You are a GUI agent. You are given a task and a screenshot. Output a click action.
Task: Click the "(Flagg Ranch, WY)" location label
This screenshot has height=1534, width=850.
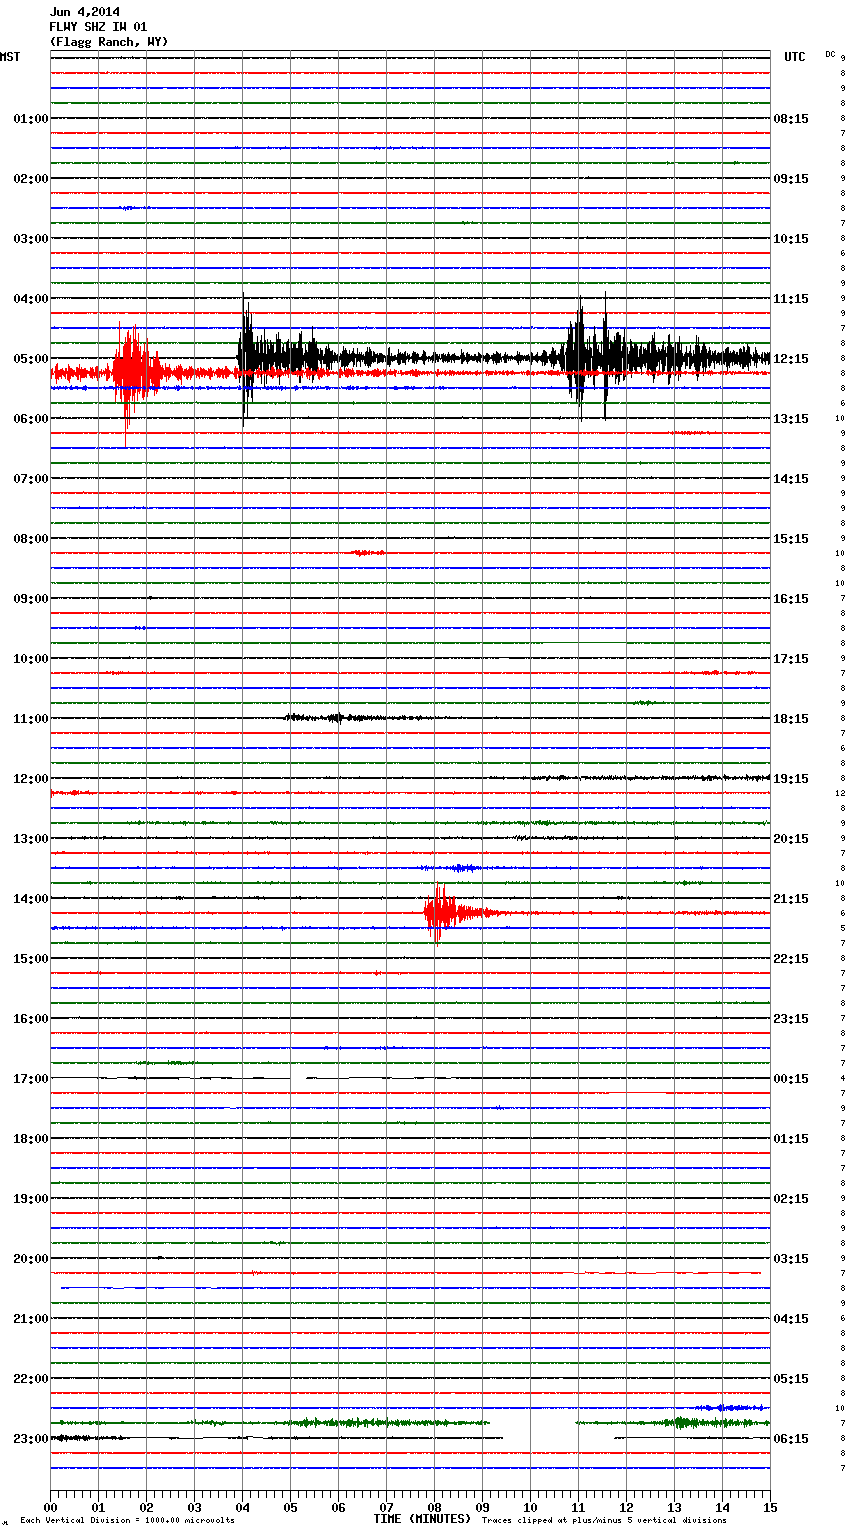[x=109, y=42]
